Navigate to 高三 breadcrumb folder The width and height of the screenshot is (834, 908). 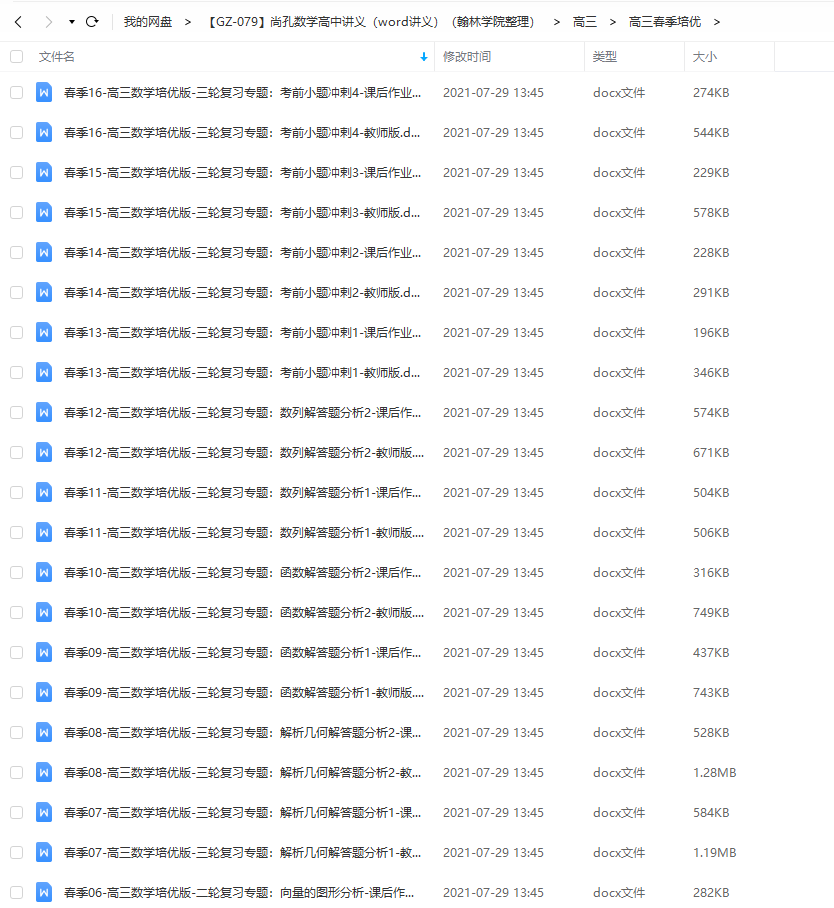[584, 21]
